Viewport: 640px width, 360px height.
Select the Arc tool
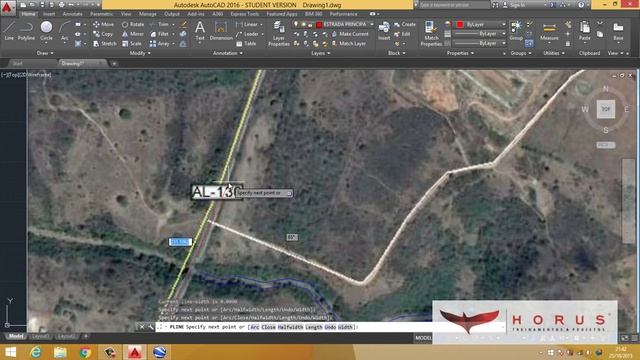[64, 31]
